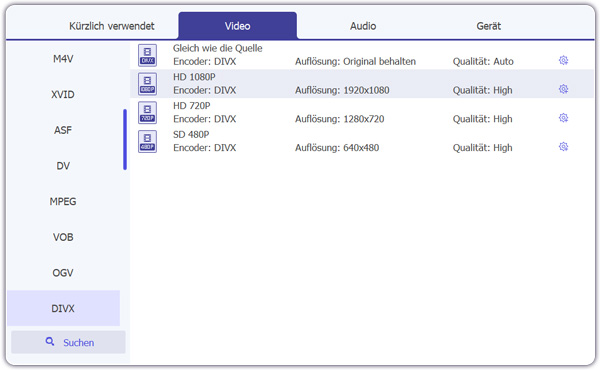Click the Suchen search field

pyautogui.click(x=68, y=342)
